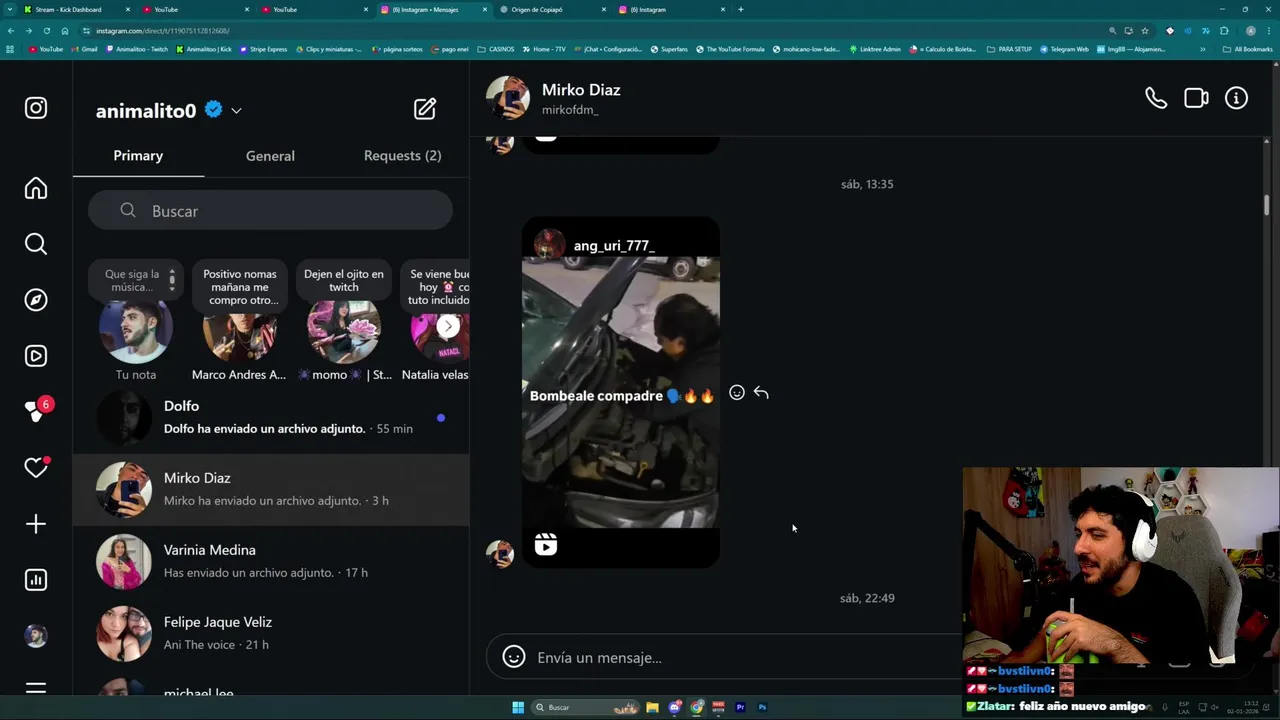
Task: Open ang_uri_777_ profile from reel header
Action: click(x=614, y=245)
